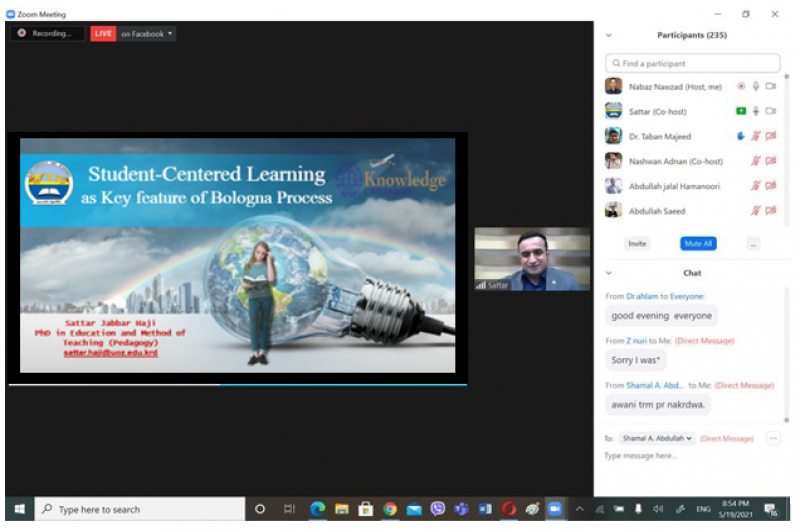The height and width of the screenshot is (532, 800).
Task: Unmute Abdullah jalal Hamanoori's microphone
Action: tap(756, 186)
